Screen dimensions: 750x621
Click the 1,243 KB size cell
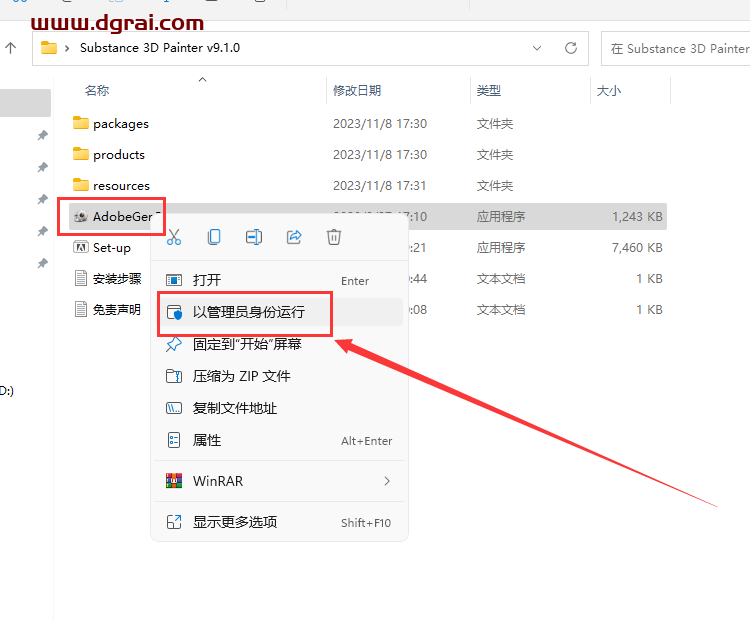coord(637,216)
